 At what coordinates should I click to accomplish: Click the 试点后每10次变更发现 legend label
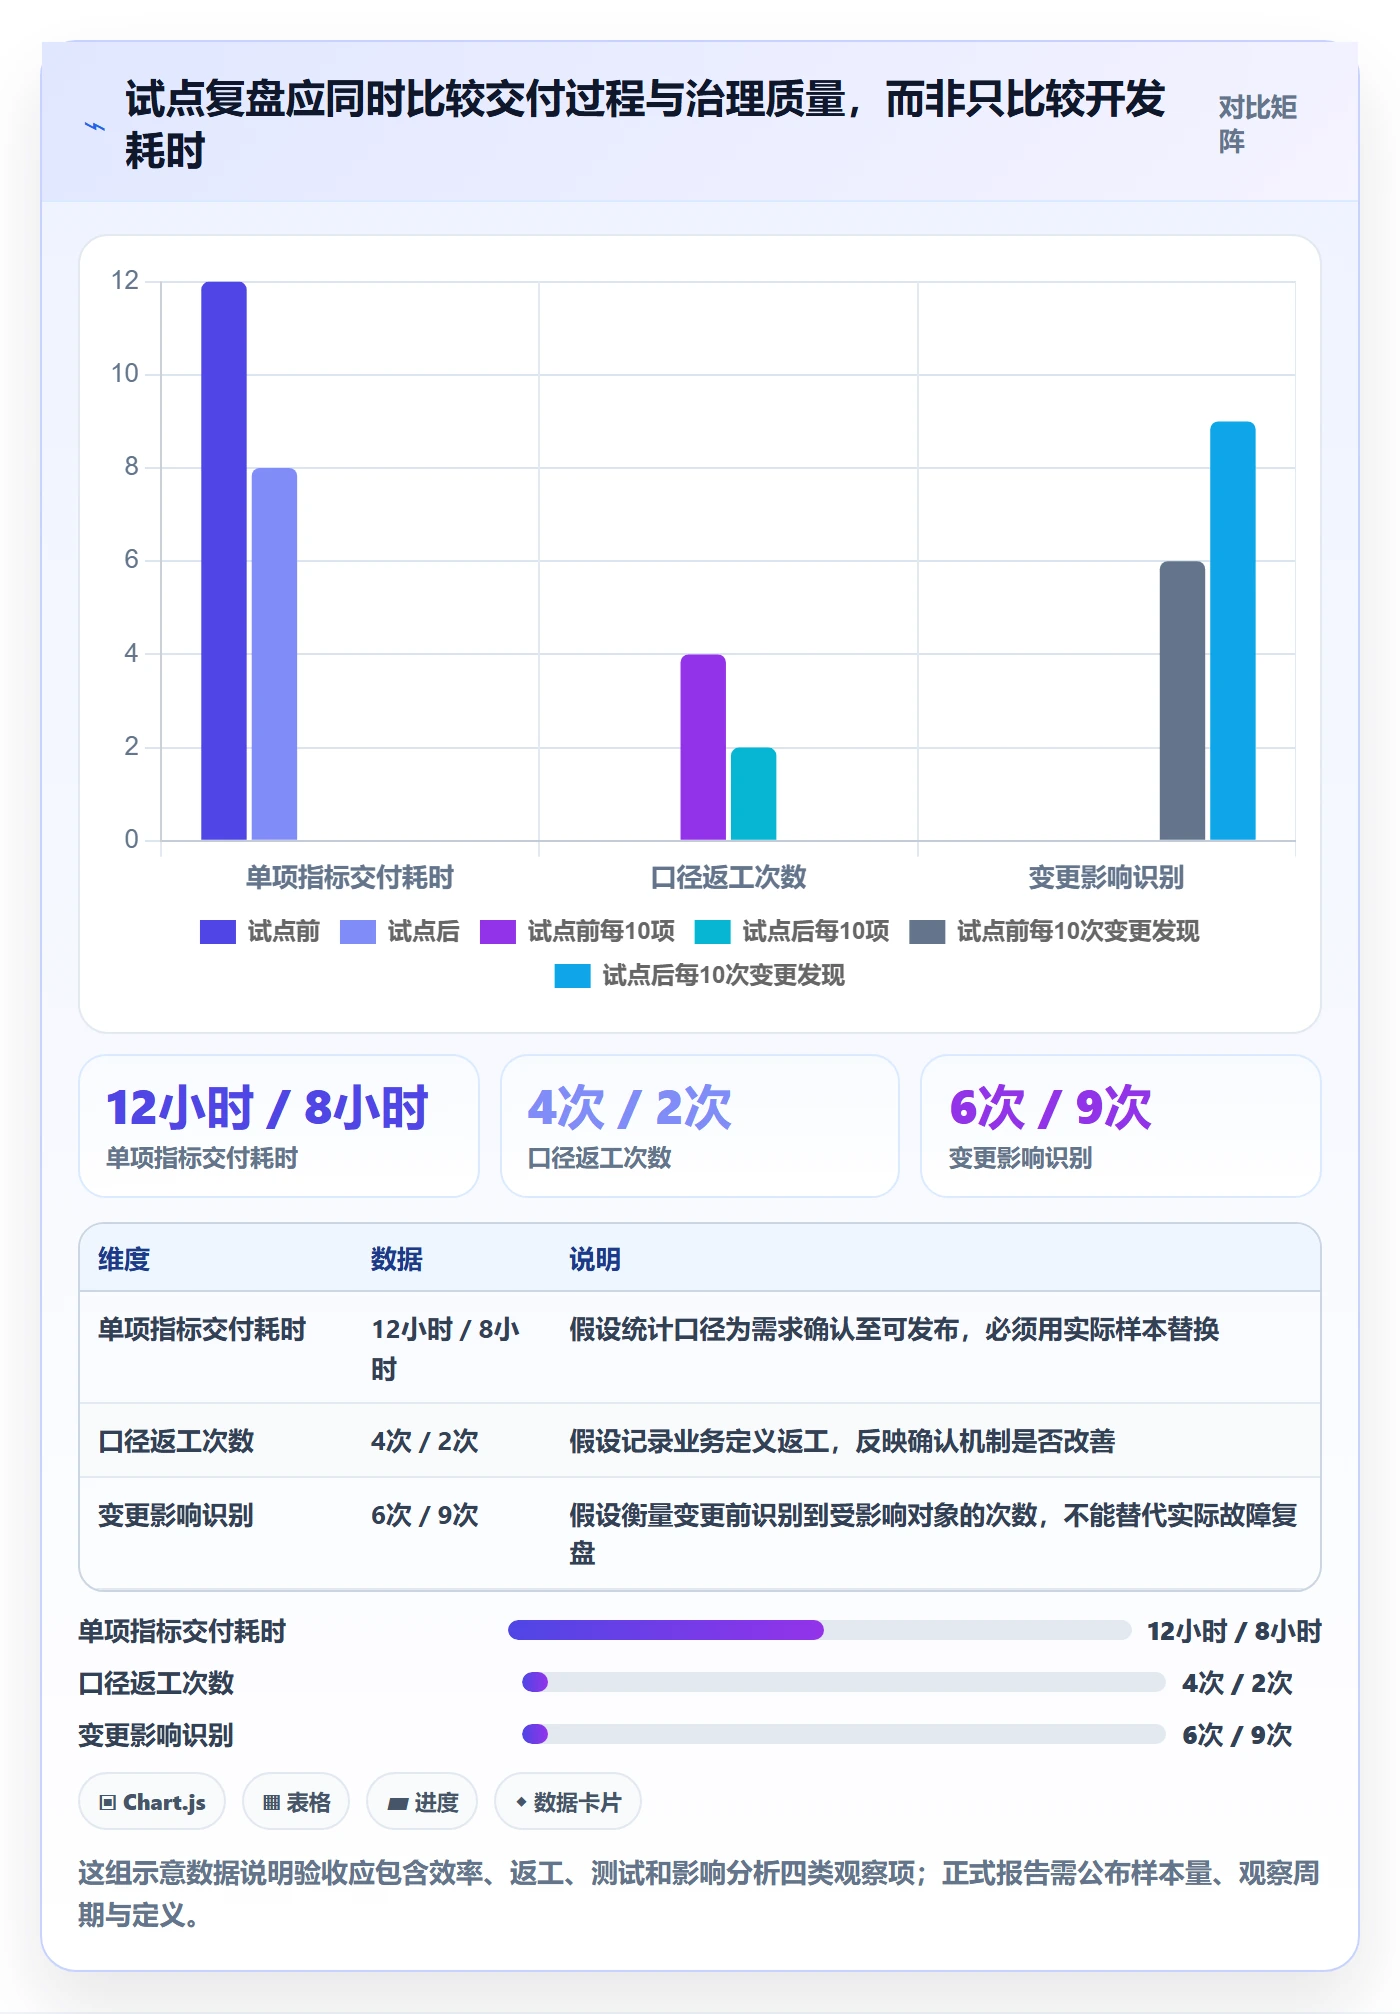724,976
